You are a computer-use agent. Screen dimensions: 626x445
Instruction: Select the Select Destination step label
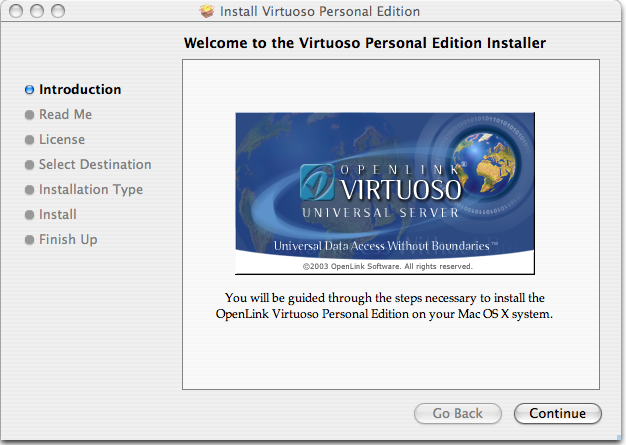[x=95, y=164]
